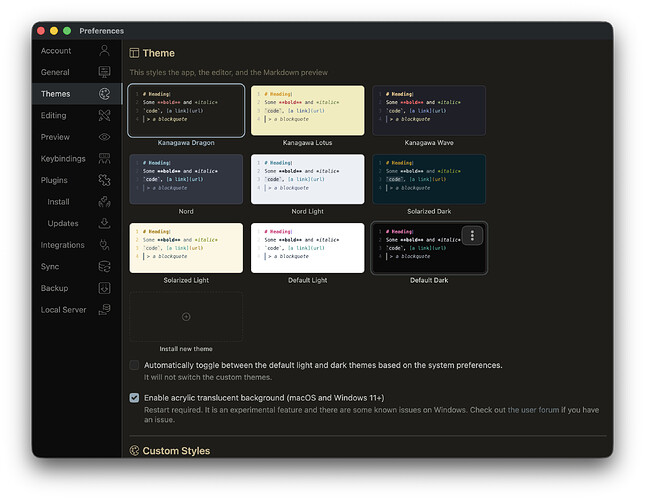Open the Install plugins subsection
This screenshot has width=645, height=500.
[77, 201]
